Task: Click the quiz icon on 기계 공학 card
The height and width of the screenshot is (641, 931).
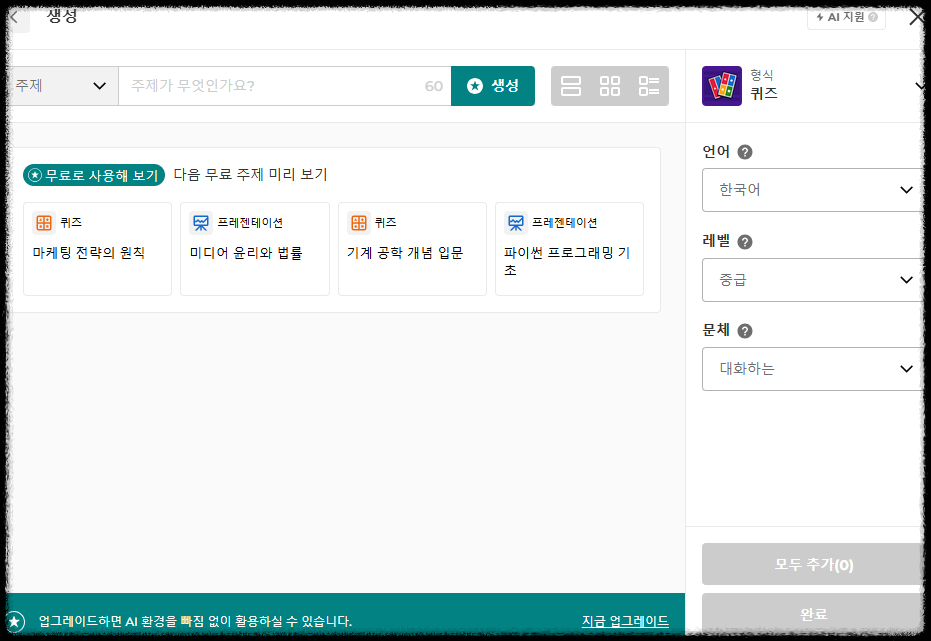Action: coord(357,224)
